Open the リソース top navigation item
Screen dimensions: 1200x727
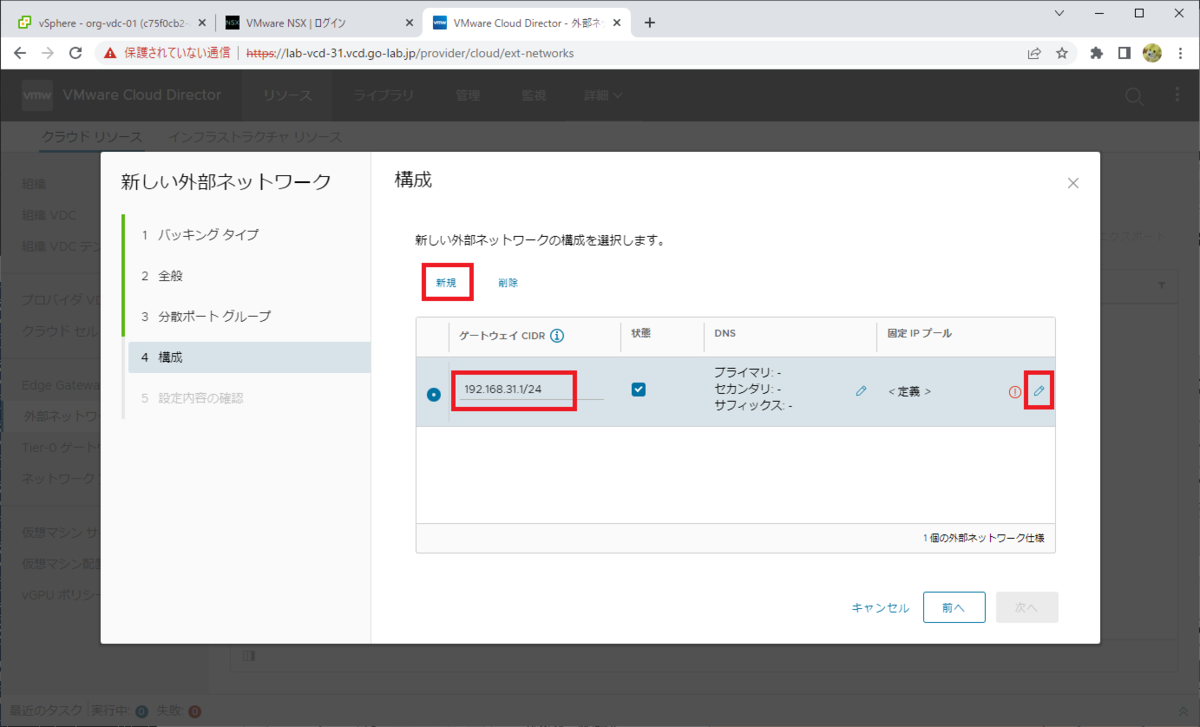click(288, 96)
